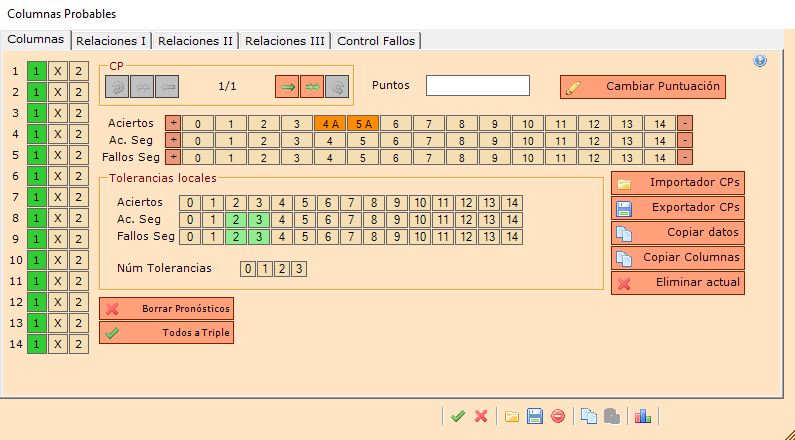Click minus button in Ac. Seg row
The height and width of the screenshot is (440, 795).
point(685,140)
